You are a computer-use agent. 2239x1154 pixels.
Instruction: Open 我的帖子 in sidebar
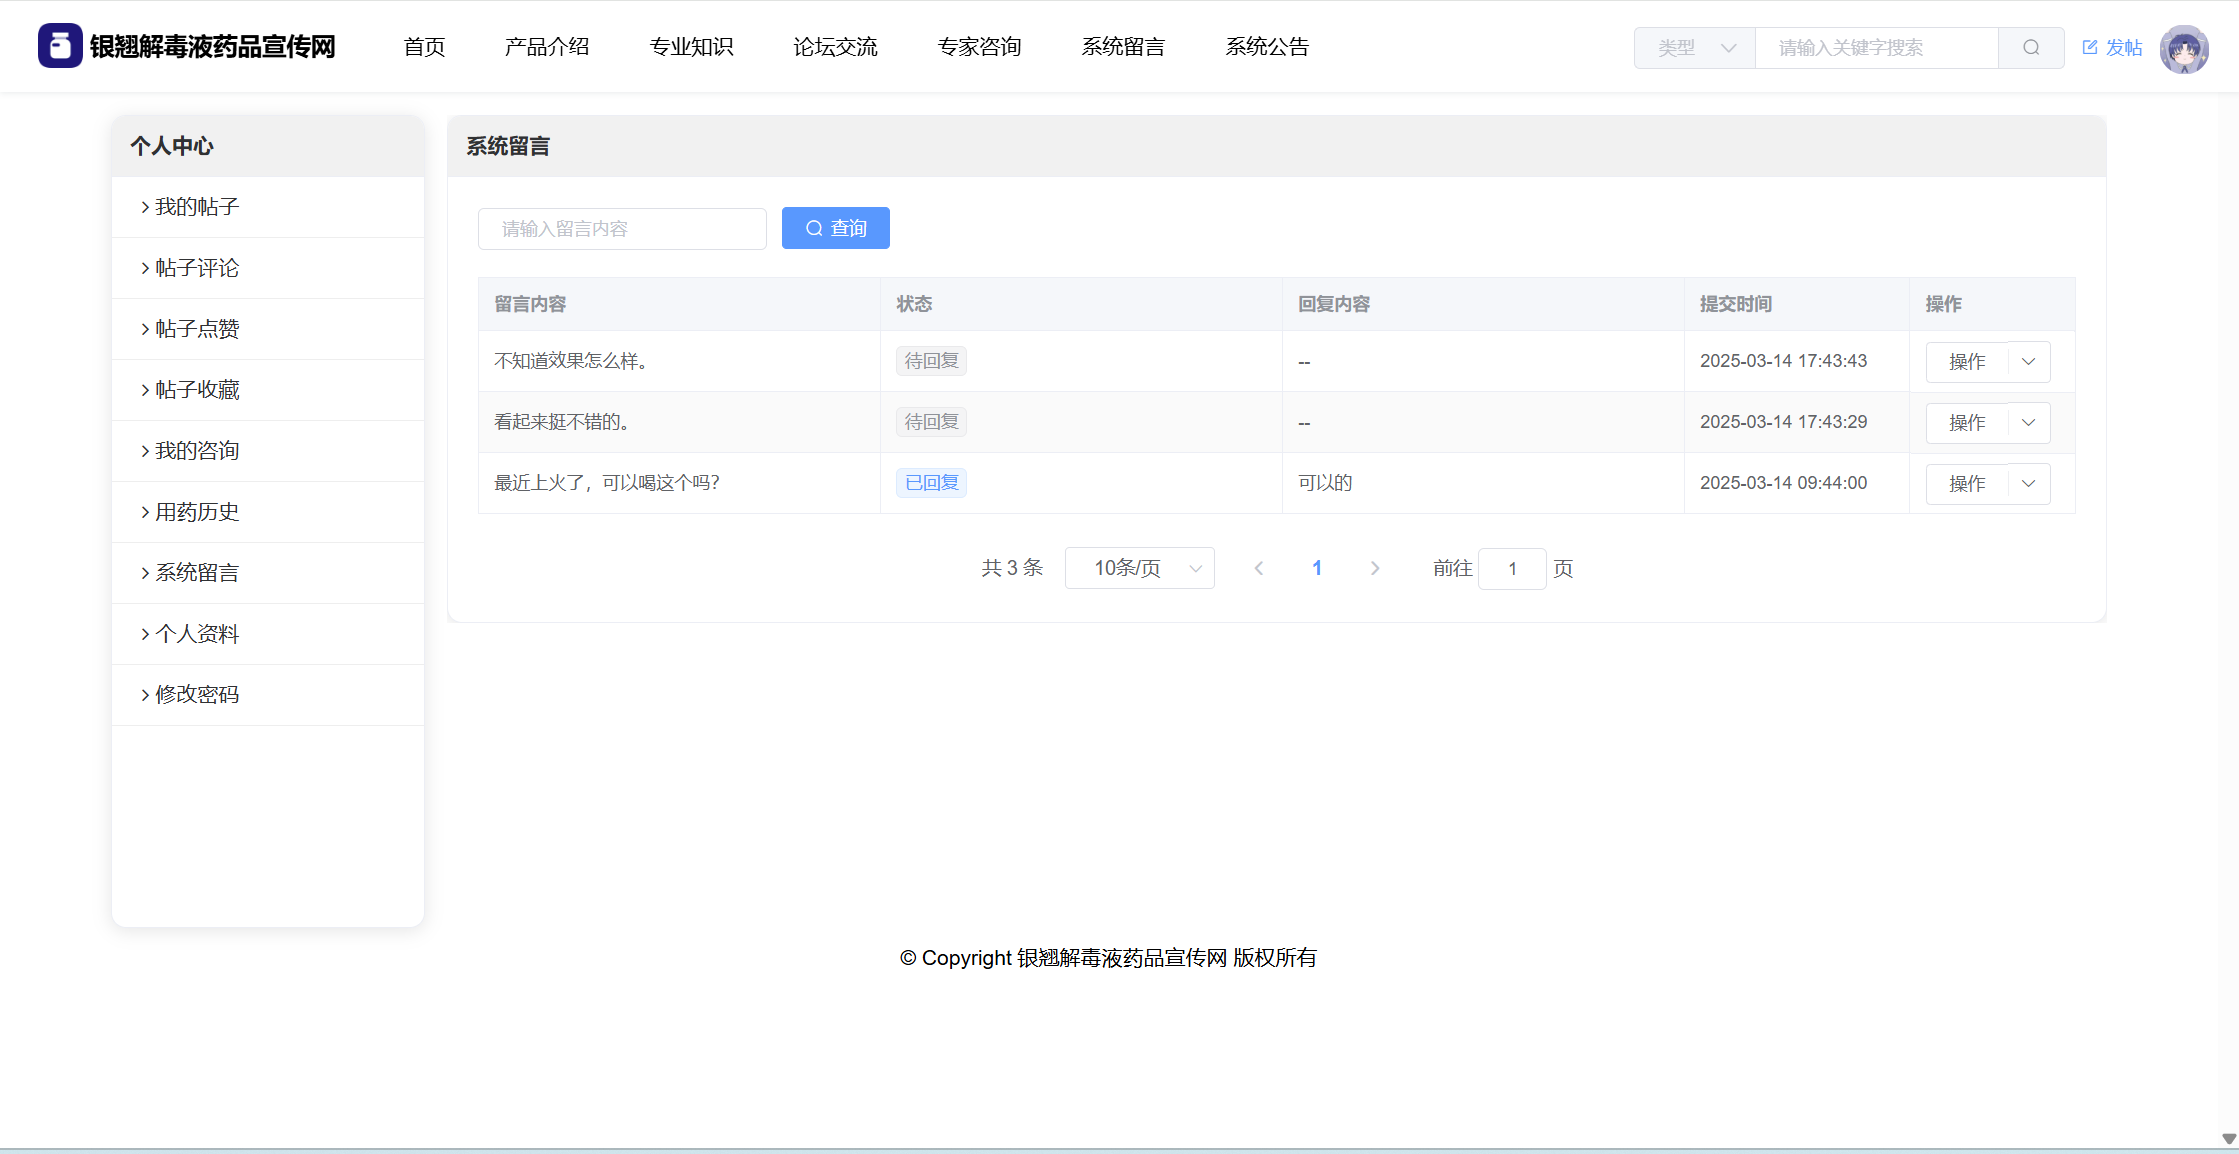(x=197, y=207)
